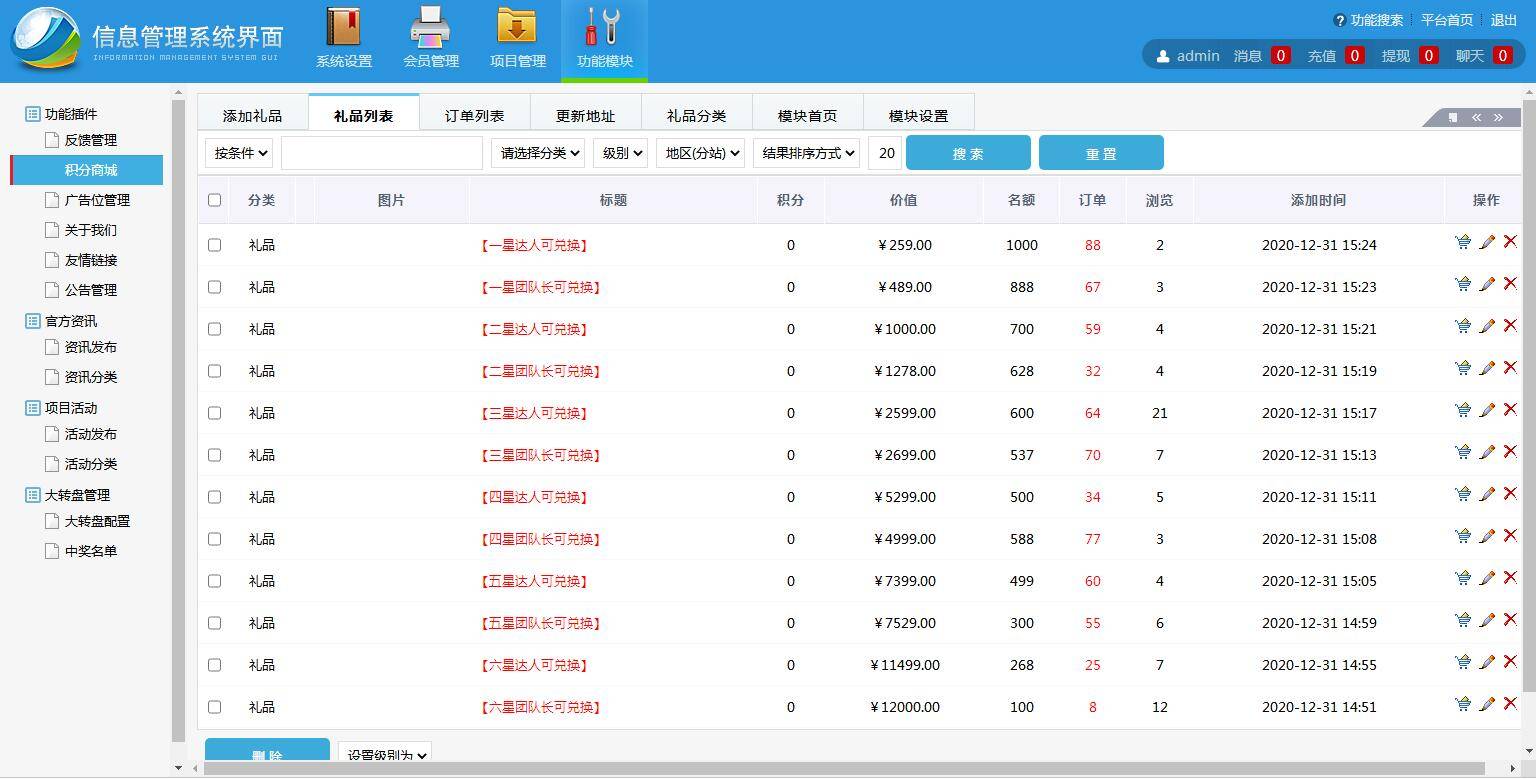Viewport: 1536px width, 779px height.
Task: Click the cart icon for 【一星达人可兑换】
Action: point(1463,240)
